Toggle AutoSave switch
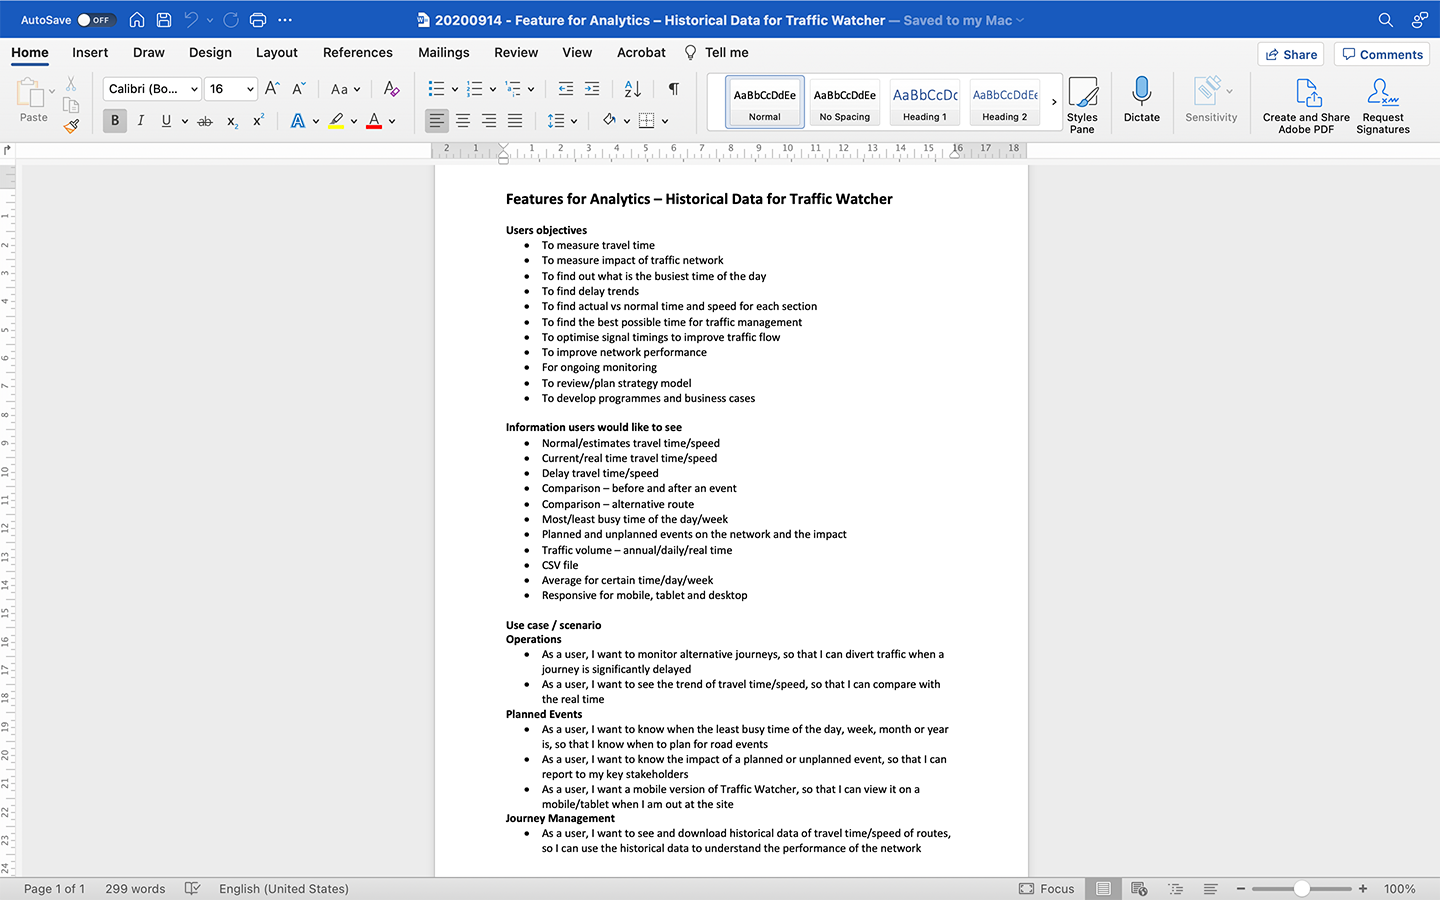Image resolution: width=1440 pixels, height=900 pixels. coord(96,20)
